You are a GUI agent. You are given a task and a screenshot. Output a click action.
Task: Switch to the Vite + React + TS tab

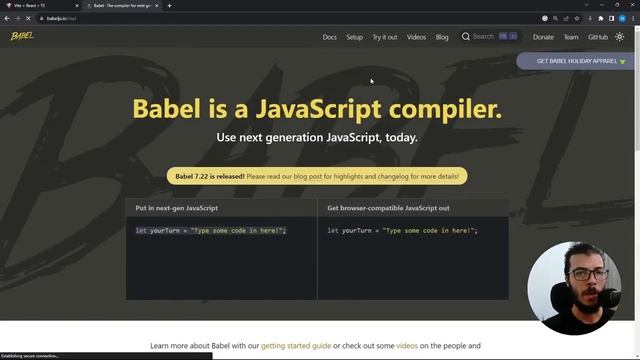(x=41, y=6)
